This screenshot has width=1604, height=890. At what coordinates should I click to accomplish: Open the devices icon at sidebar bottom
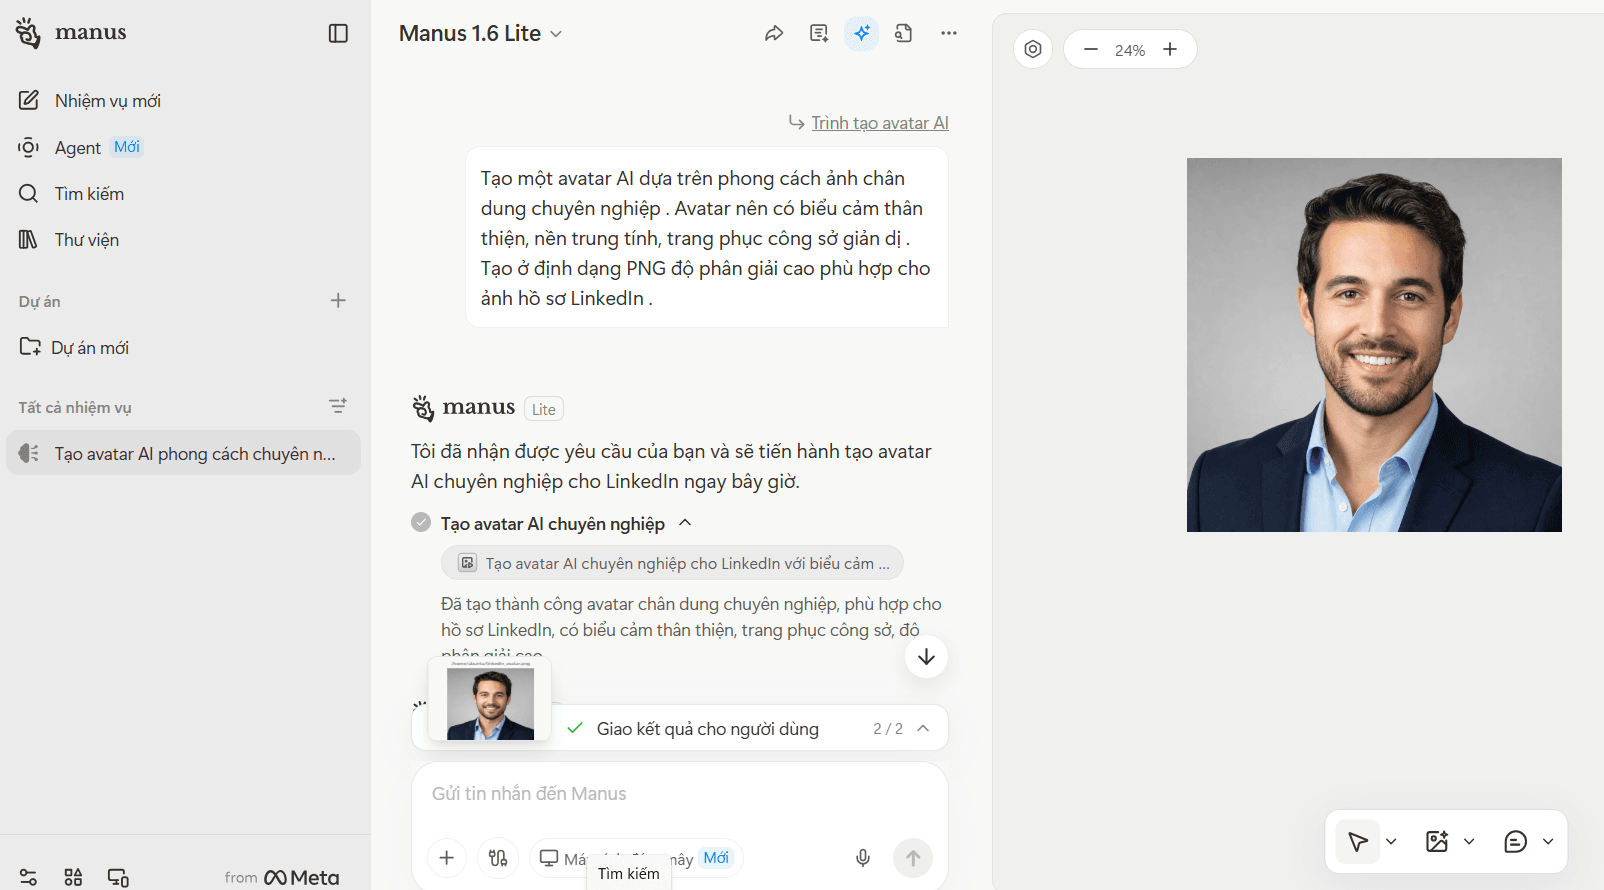pyautogui.click(x=118, y=877)
